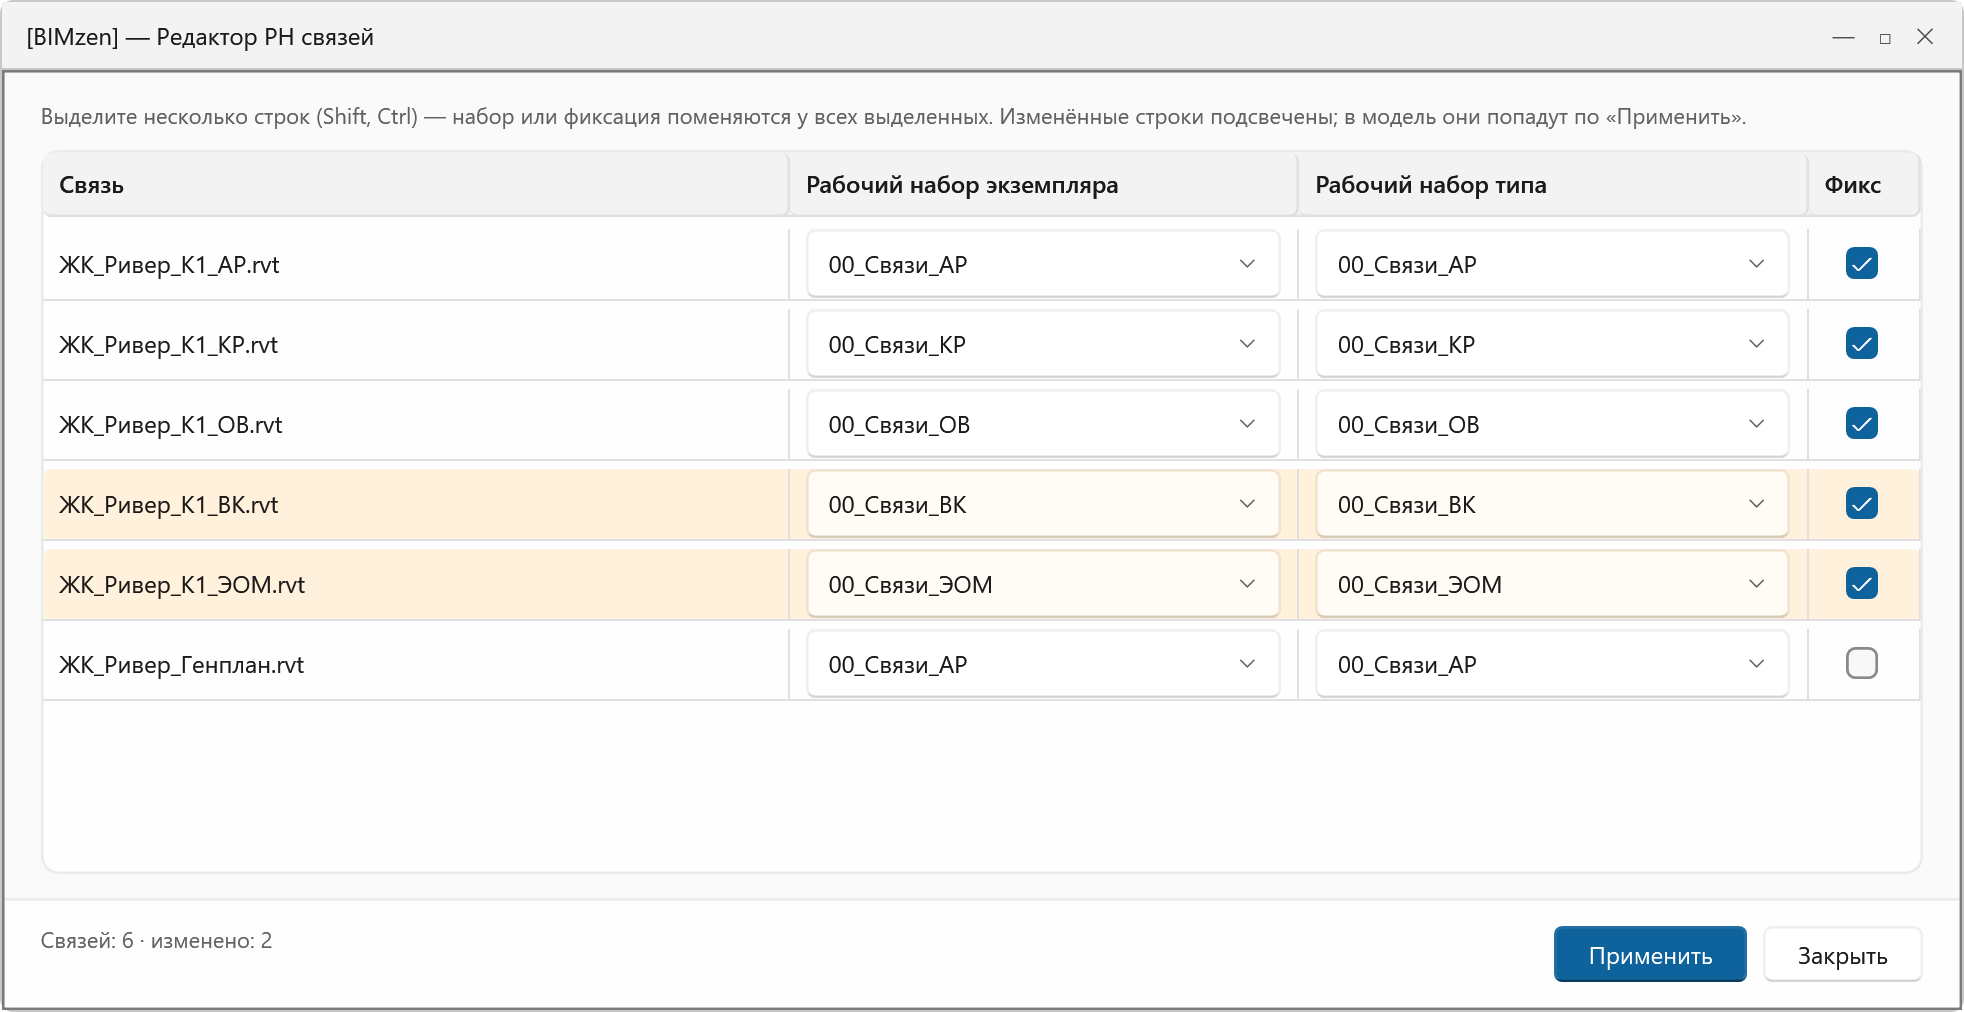The width and height of the screenshot is (1964, 1012).
Task: Open type workset dropdown showing 00_Связи_ОВ
Action: point(1552,424)
